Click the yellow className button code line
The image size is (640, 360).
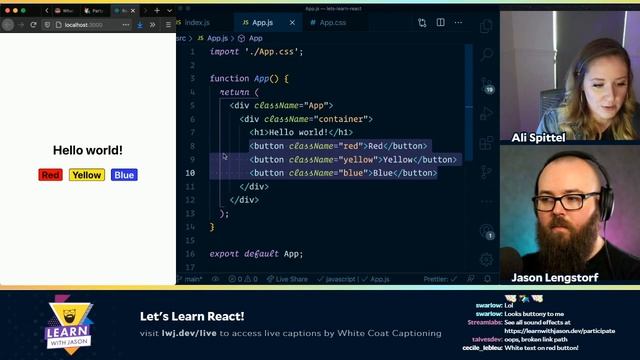(353, 160)
